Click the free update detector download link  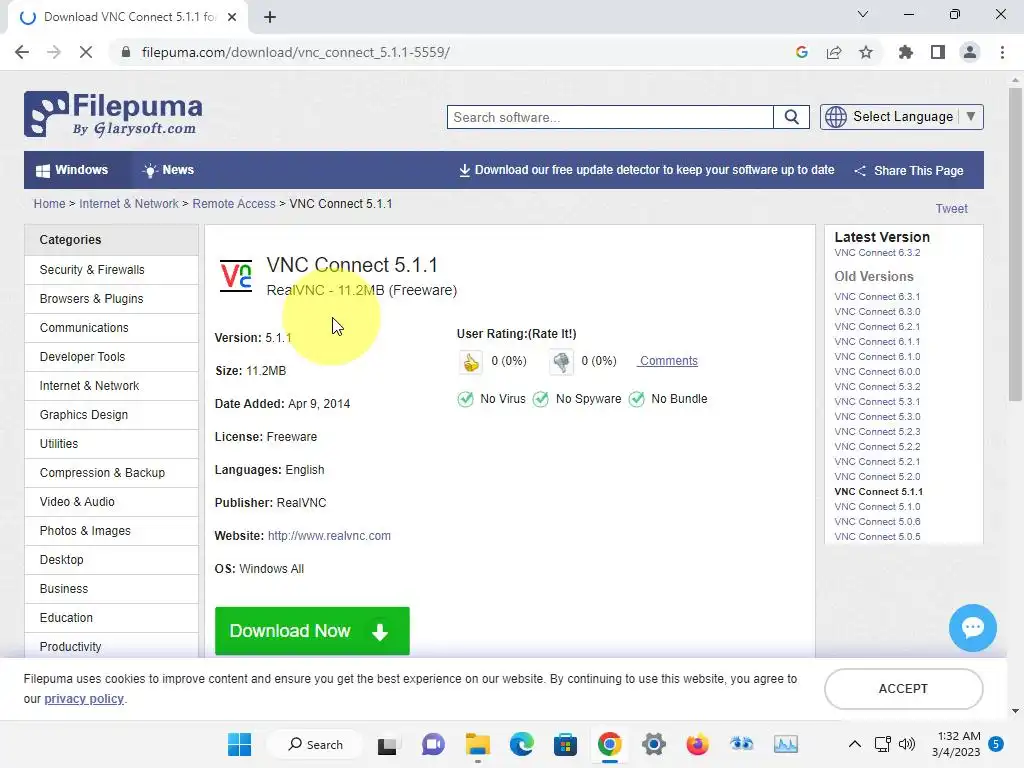pyautogui.click(x=647, y=170)
